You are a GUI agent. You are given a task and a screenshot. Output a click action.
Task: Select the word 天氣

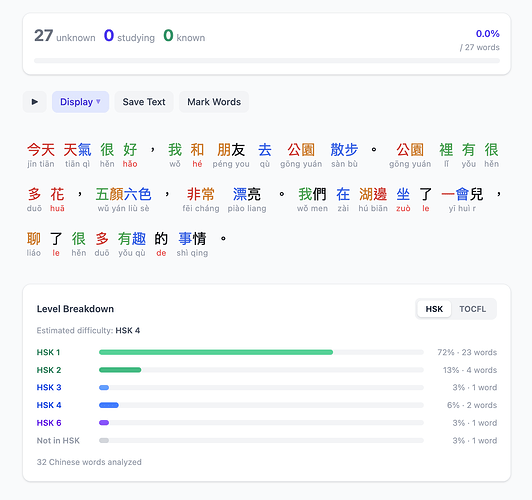click(77, 155)
